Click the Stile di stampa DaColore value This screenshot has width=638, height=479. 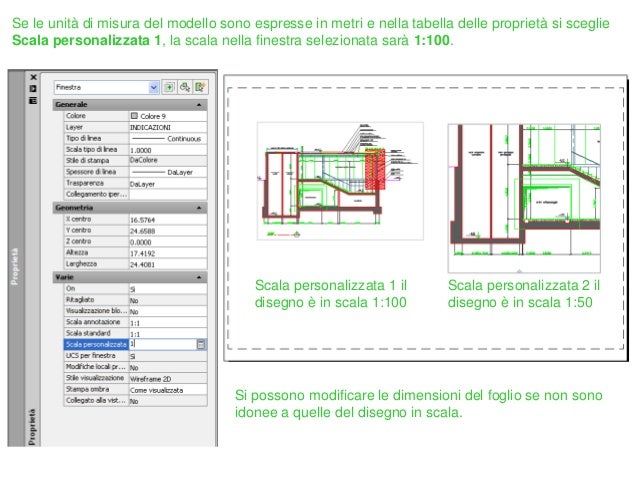[x=168, y=161]
